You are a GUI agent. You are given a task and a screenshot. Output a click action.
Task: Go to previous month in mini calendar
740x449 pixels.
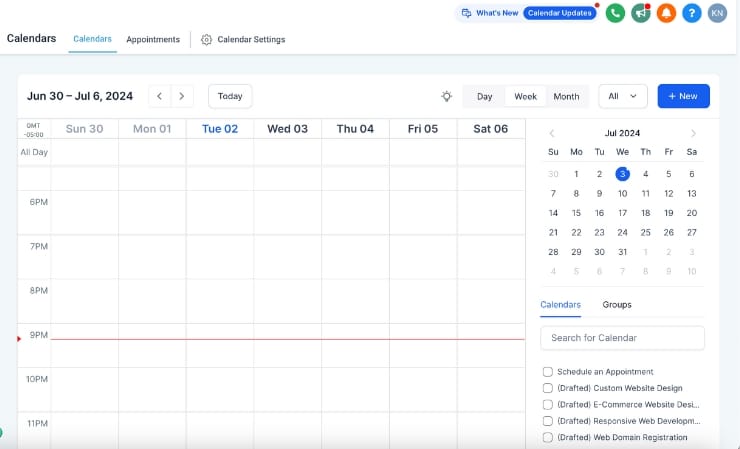[552, 134]
